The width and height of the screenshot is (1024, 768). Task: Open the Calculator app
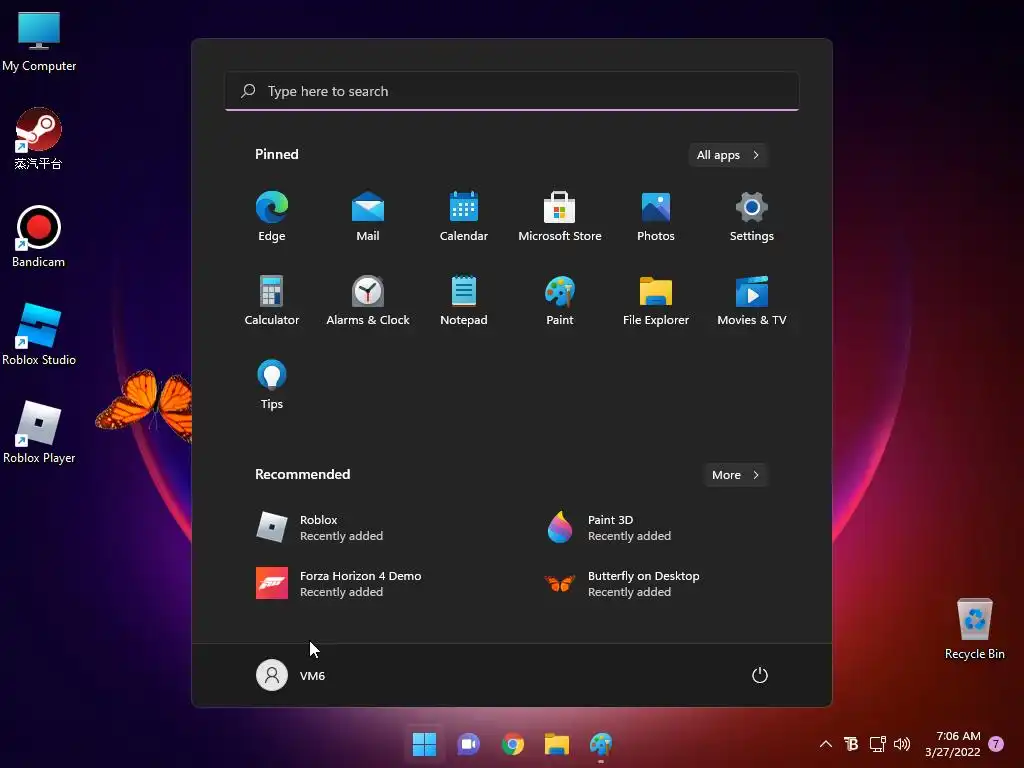pyautogui.click(x=272, y=300)
